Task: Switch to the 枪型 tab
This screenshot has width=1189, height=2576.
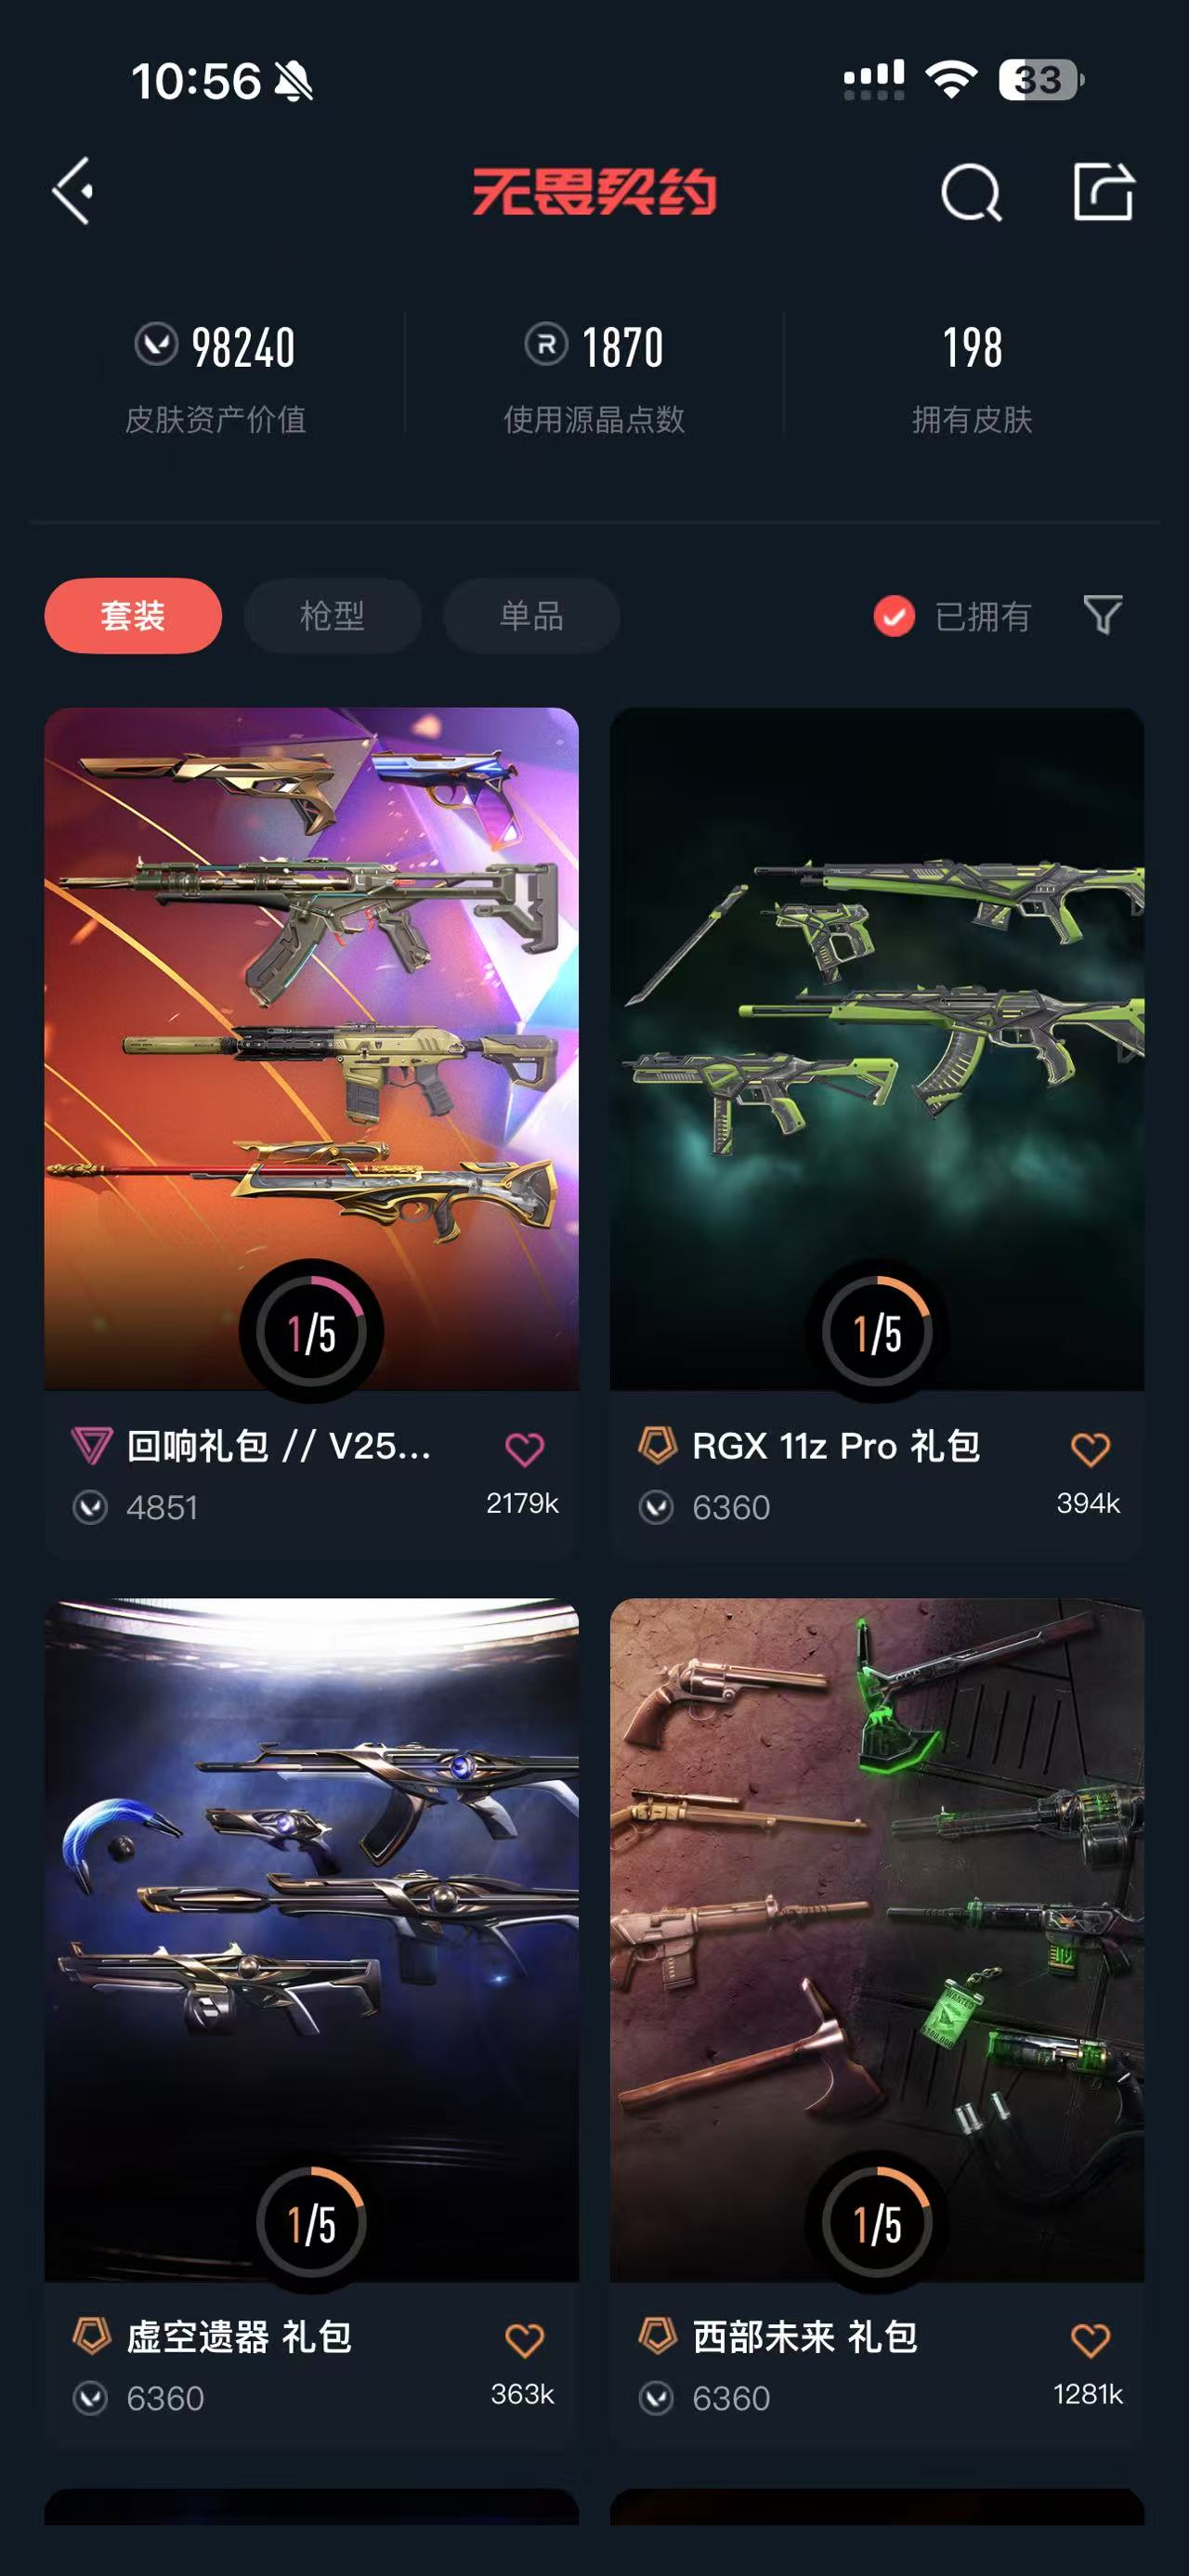Action: click(x=332, y=615)
